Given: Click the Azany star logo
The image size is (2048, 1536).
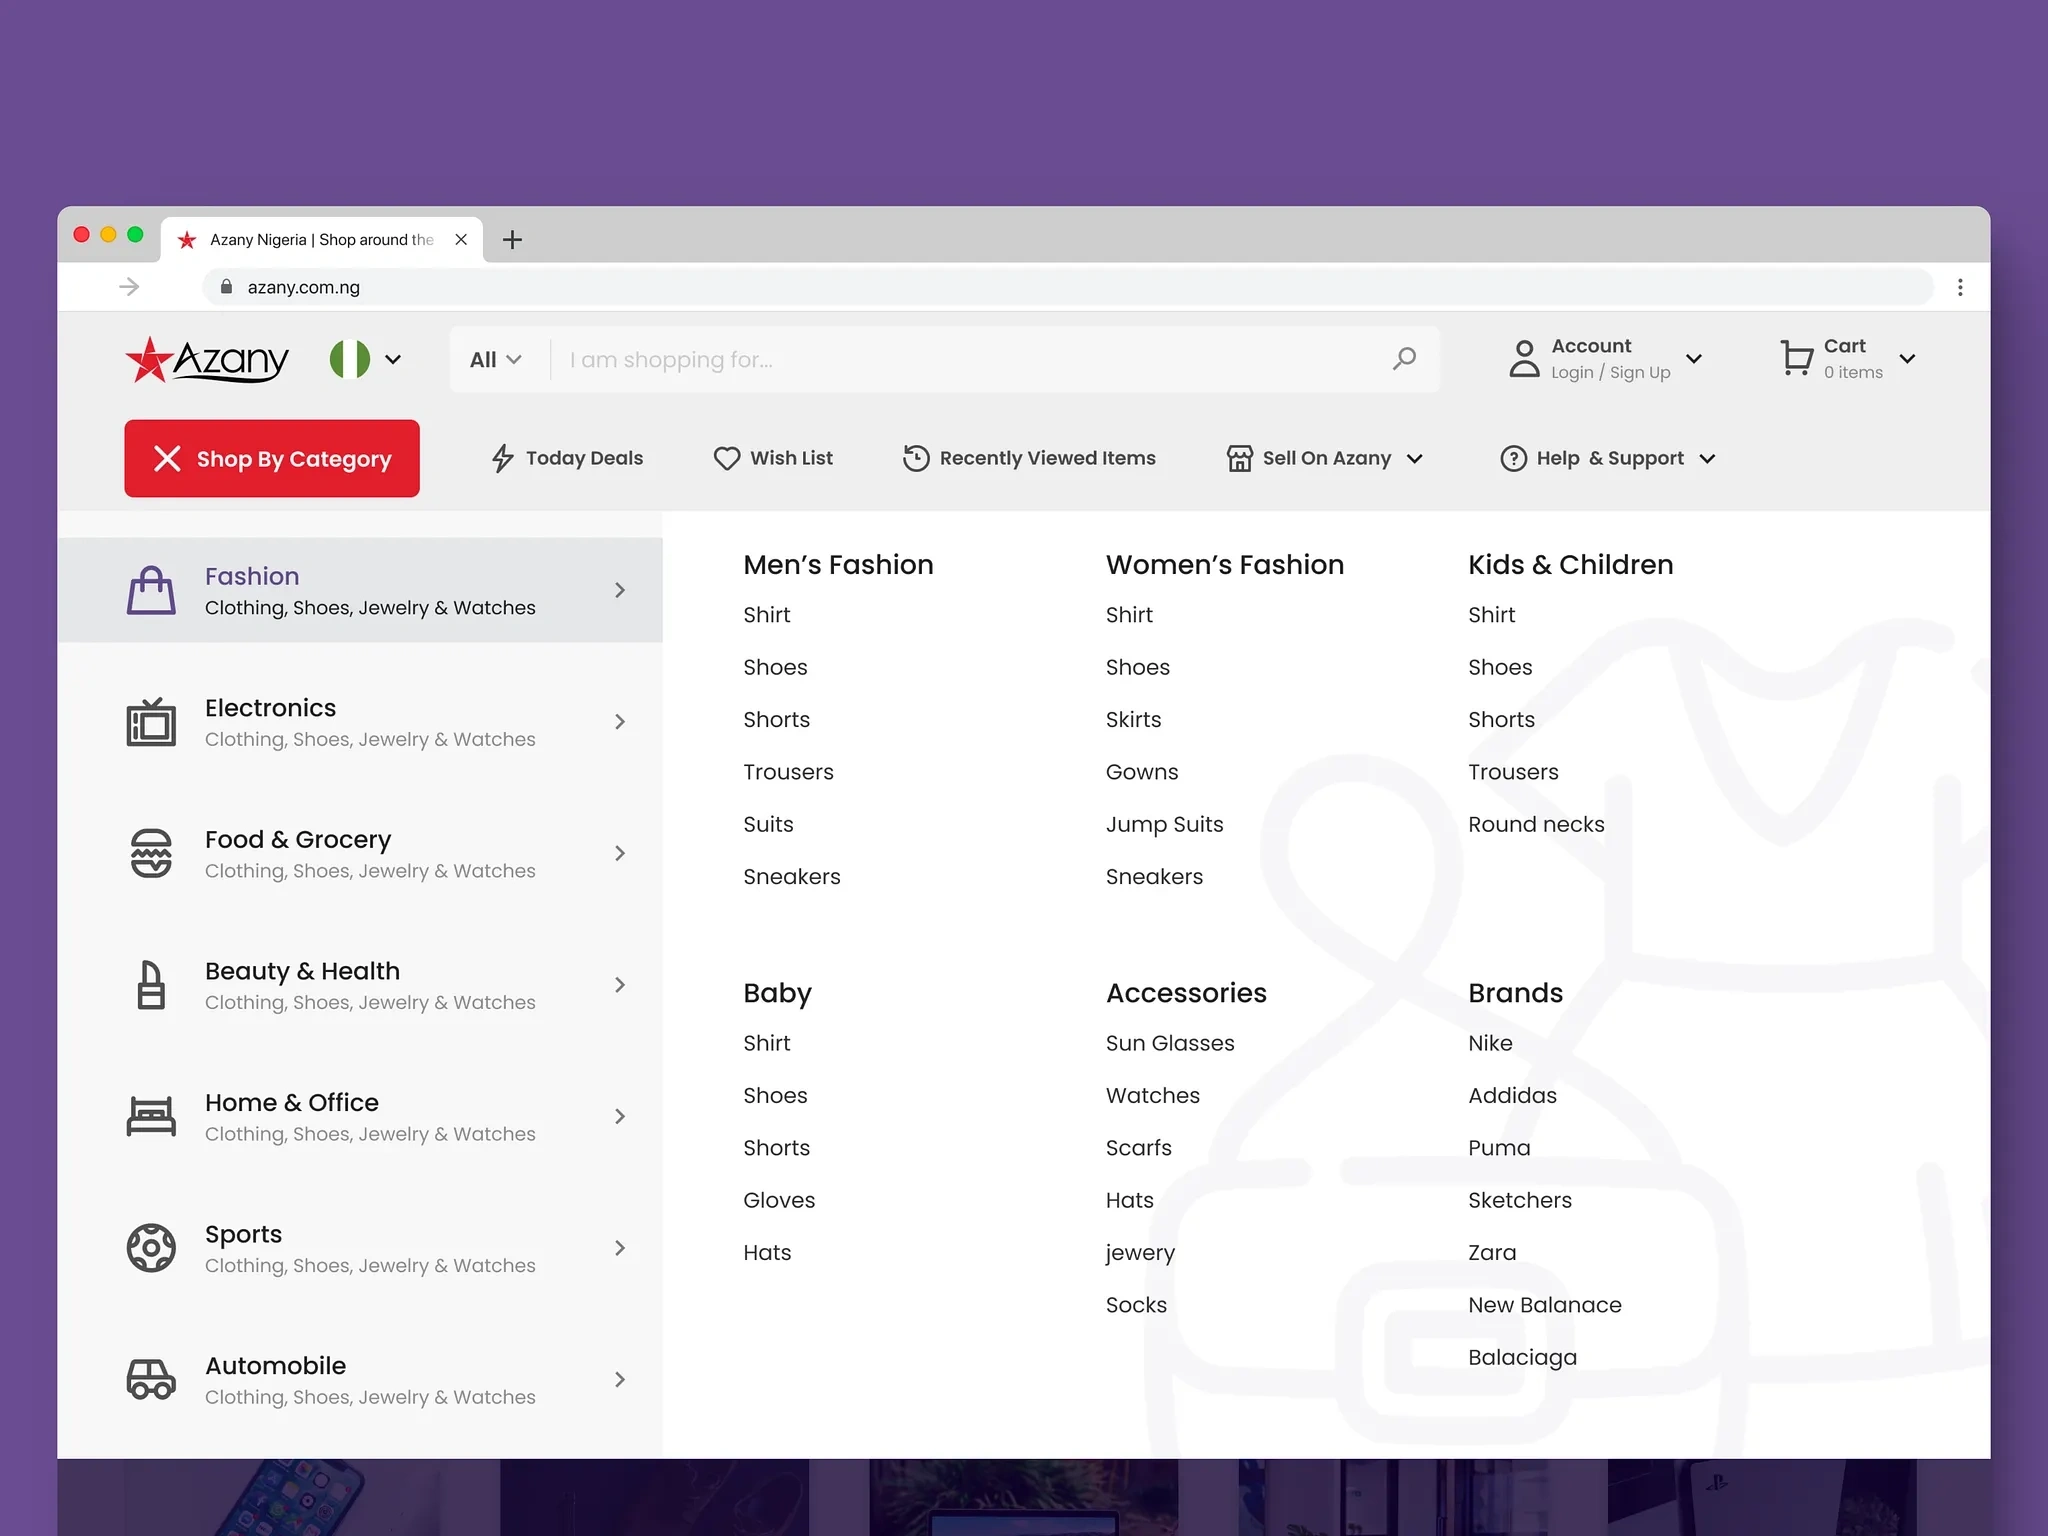Looking at the screenshot, I should point(150,360).
